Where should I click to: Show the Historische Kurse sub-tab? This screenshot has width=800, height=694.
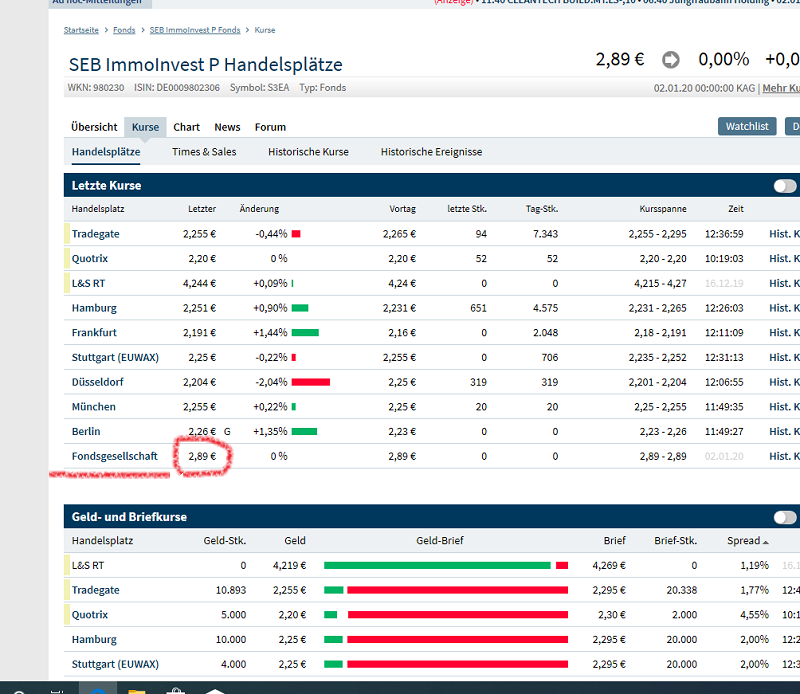click(308, 152)
